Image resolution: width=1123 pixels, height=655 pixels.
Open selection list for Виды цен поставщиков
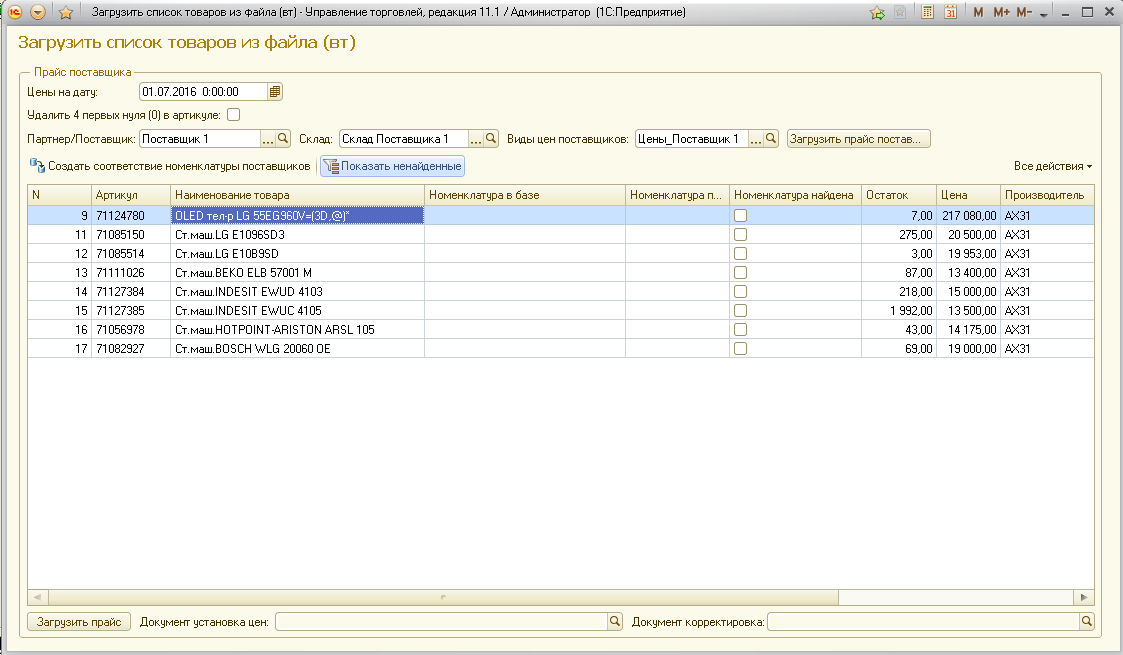(x=756, y=139)
